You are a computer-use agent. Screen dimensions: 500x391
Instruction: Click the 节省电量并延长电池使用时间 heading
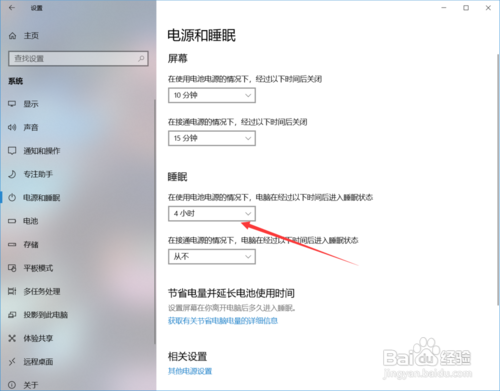231,293
